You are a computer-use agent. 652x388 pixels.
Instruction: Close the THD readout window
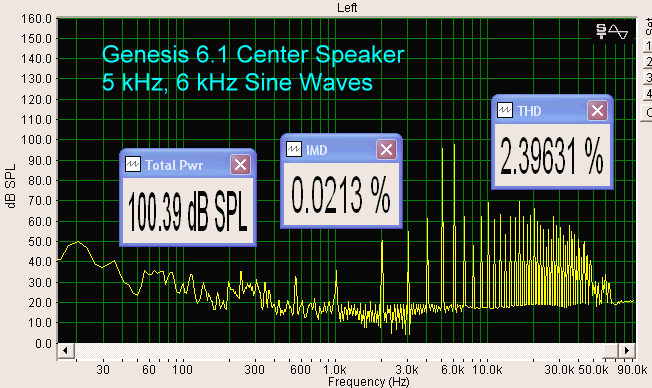click(x=598, y=111)
